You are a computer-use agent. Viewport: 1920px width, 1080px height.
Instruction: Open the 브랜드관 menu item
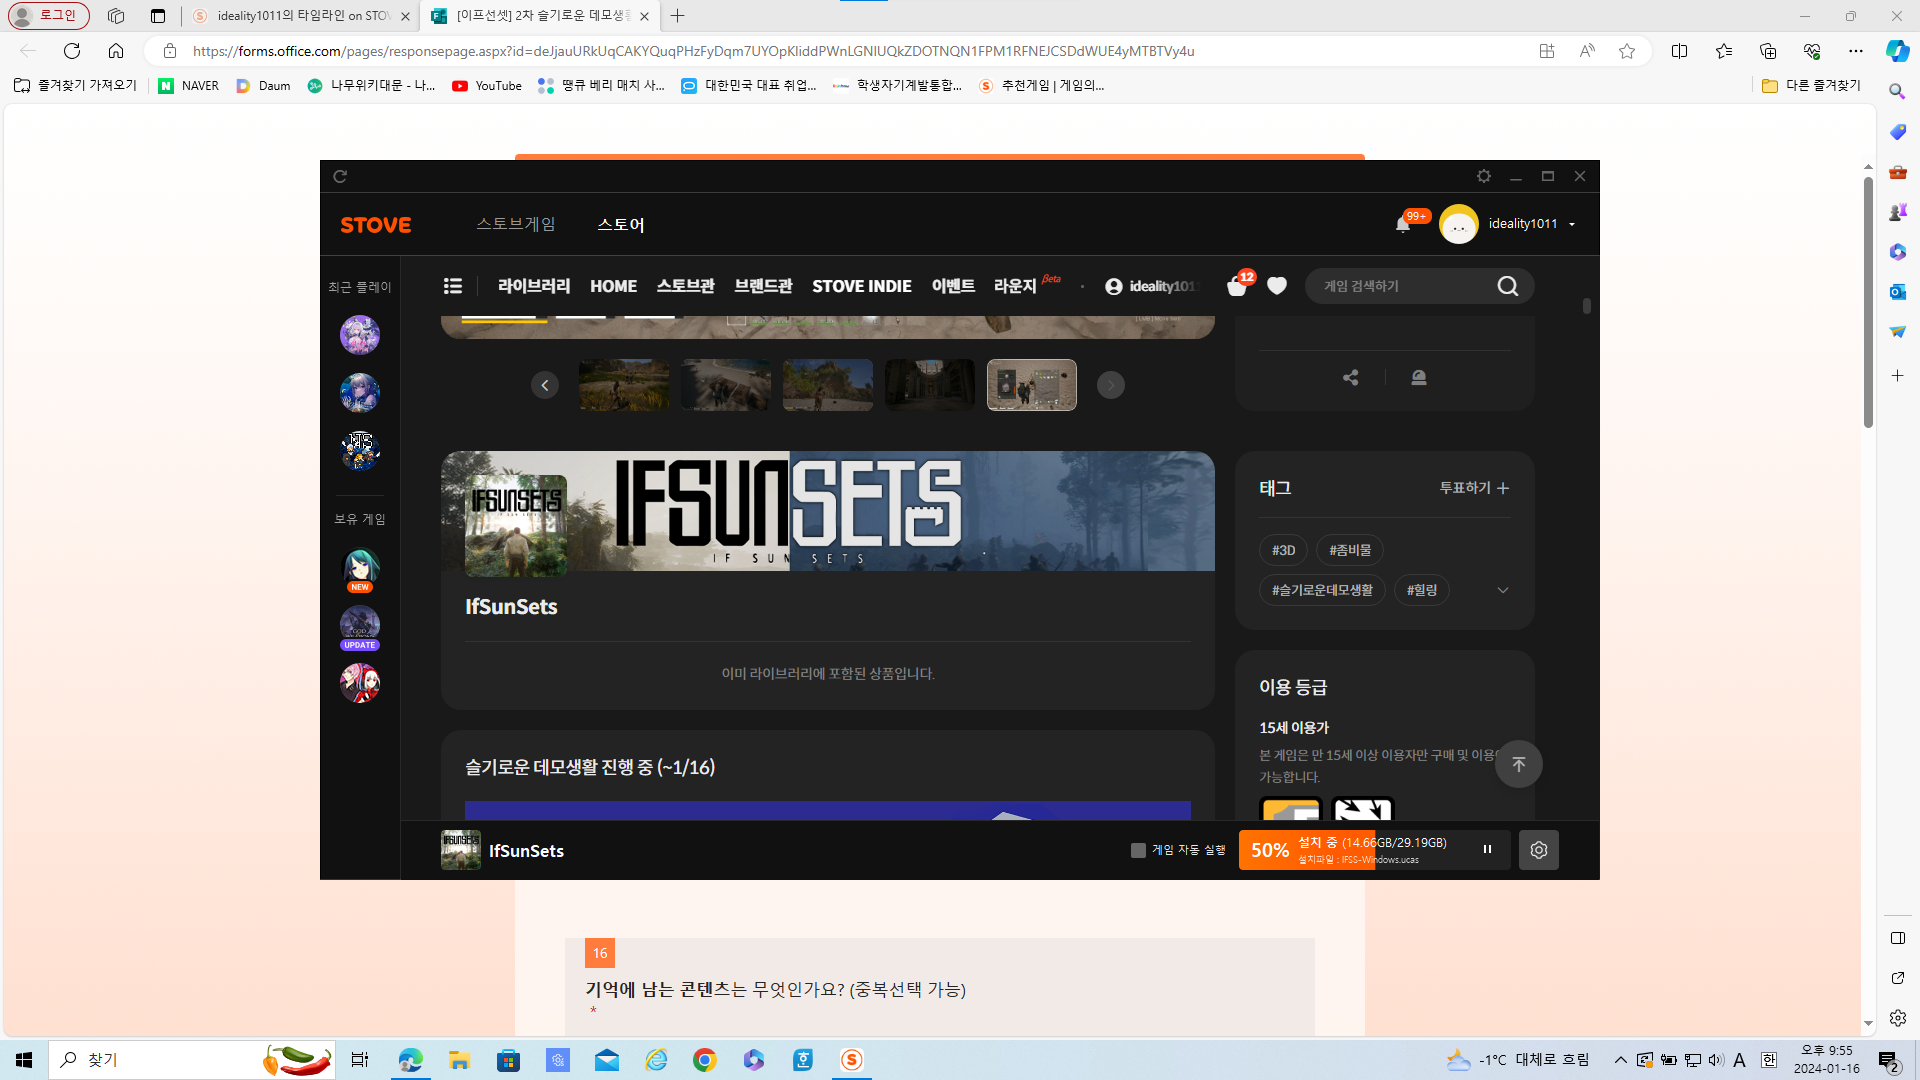tap(763, 286)
